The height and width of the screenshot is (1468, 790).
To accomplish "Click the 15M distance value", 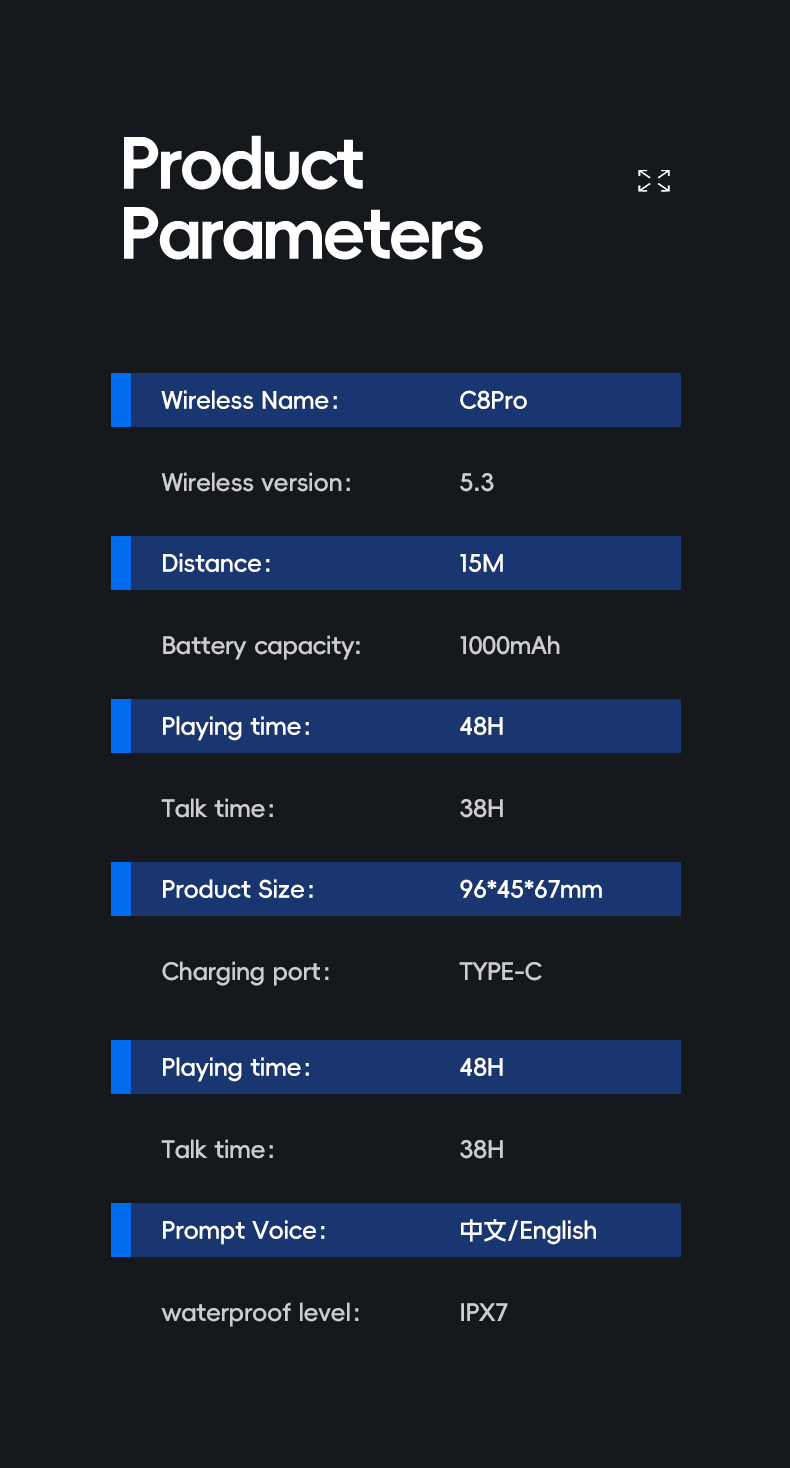I will (x=482, y=563).
